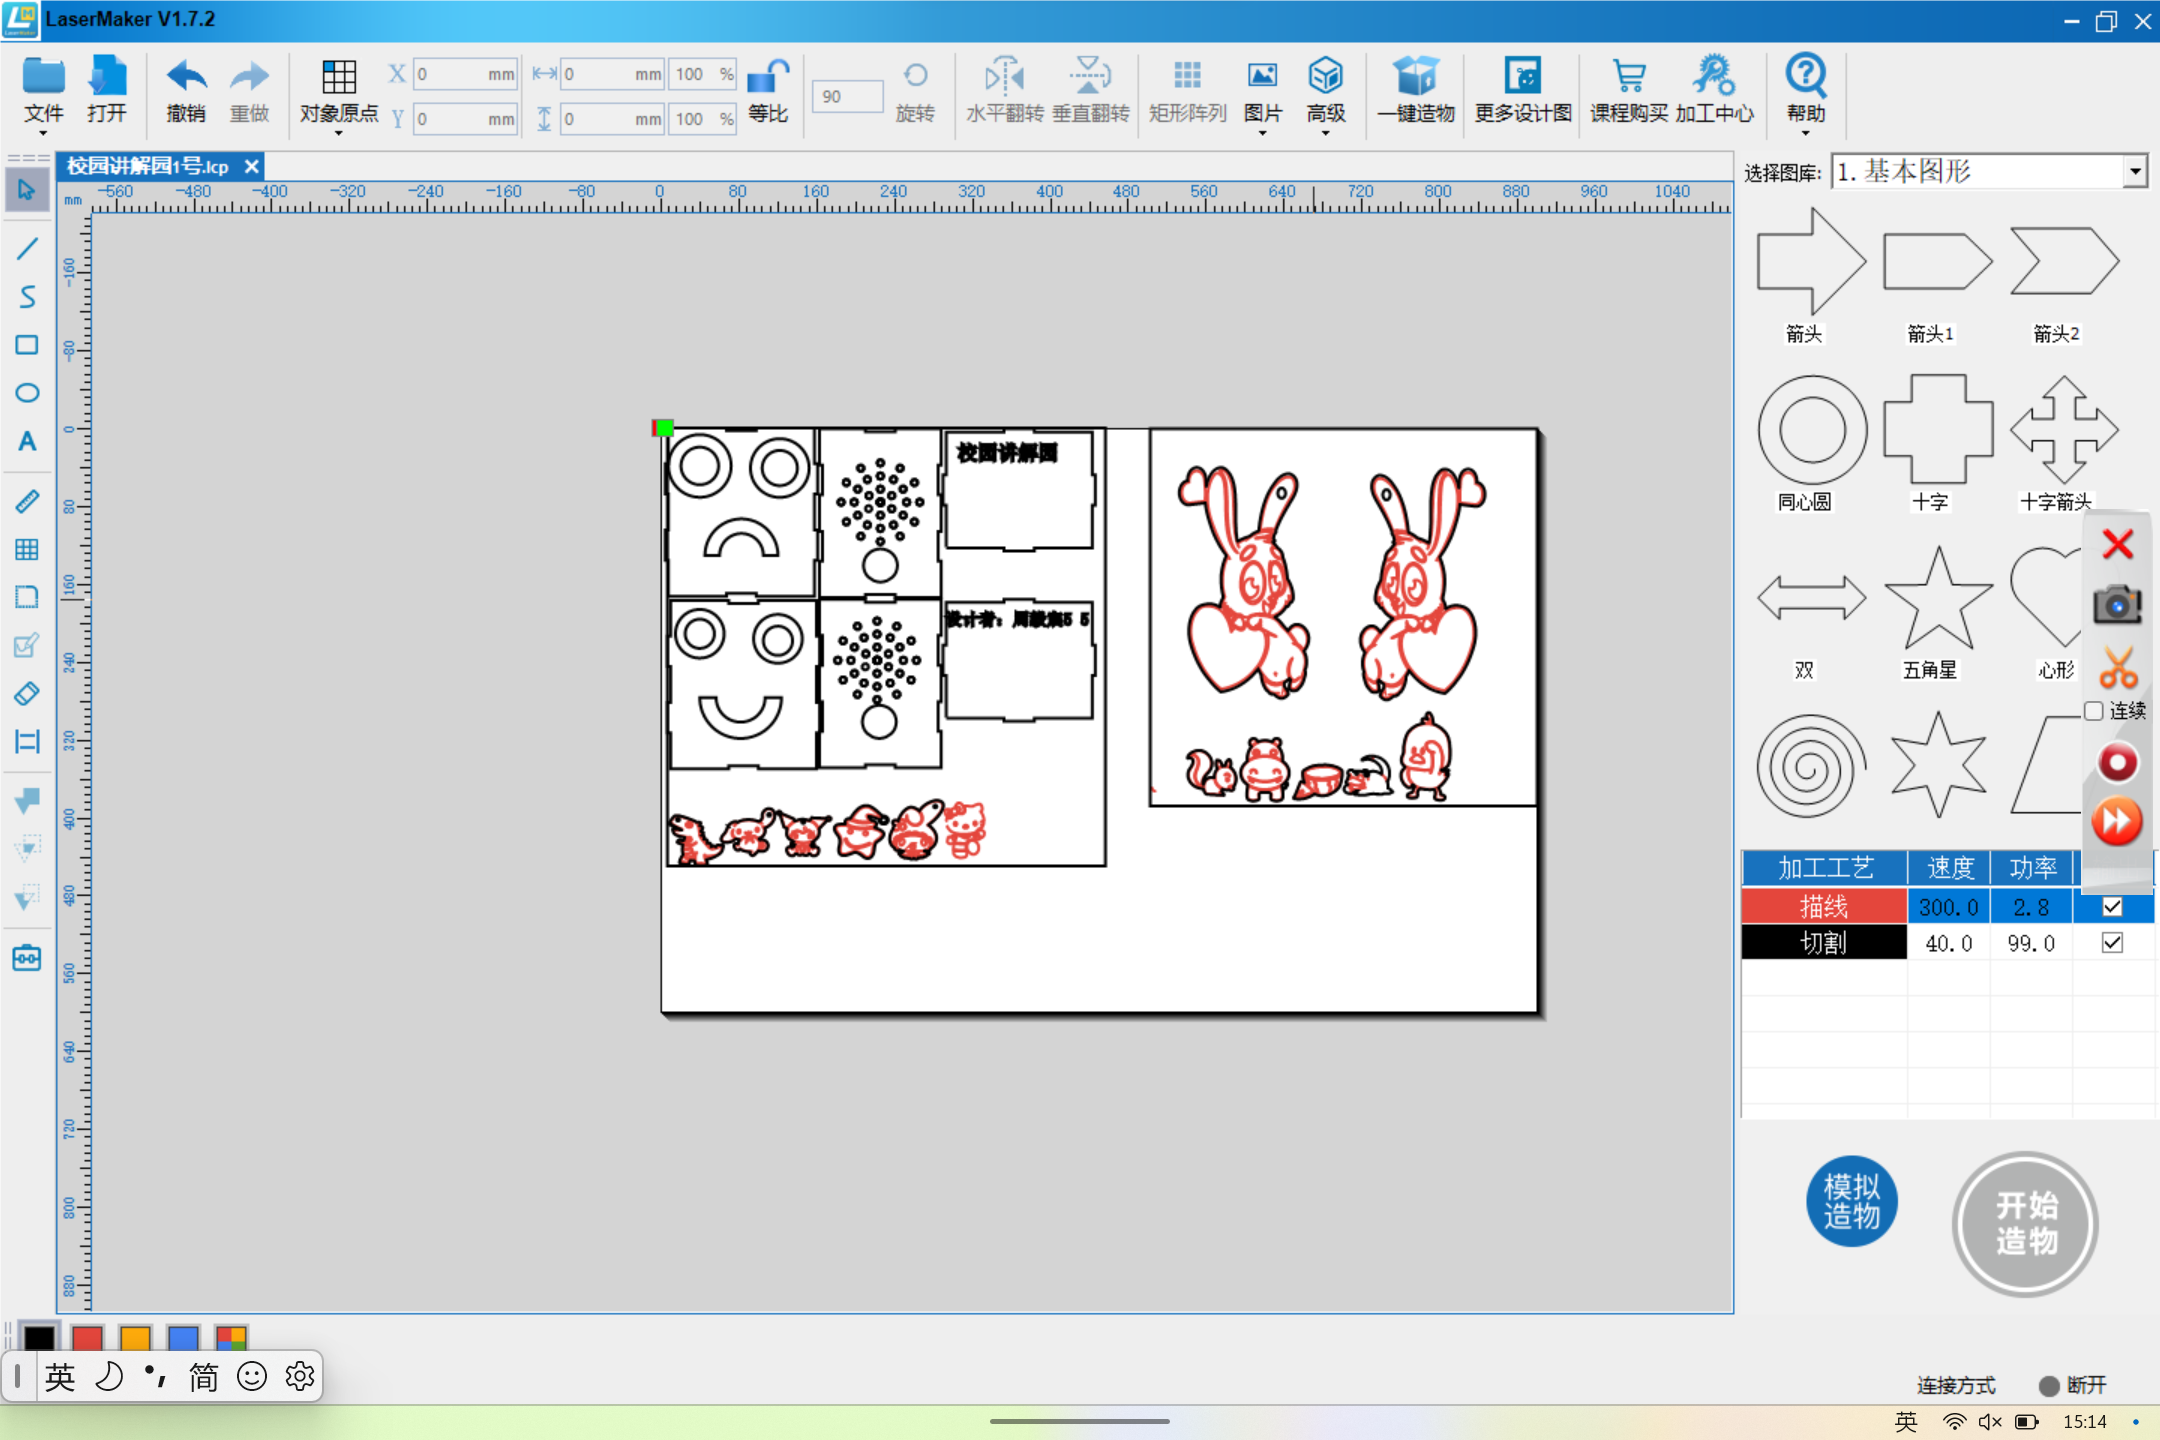Switch to the 校园讲解园1号.lcp tab
2160x1440 pixels.
pos(148,166)
